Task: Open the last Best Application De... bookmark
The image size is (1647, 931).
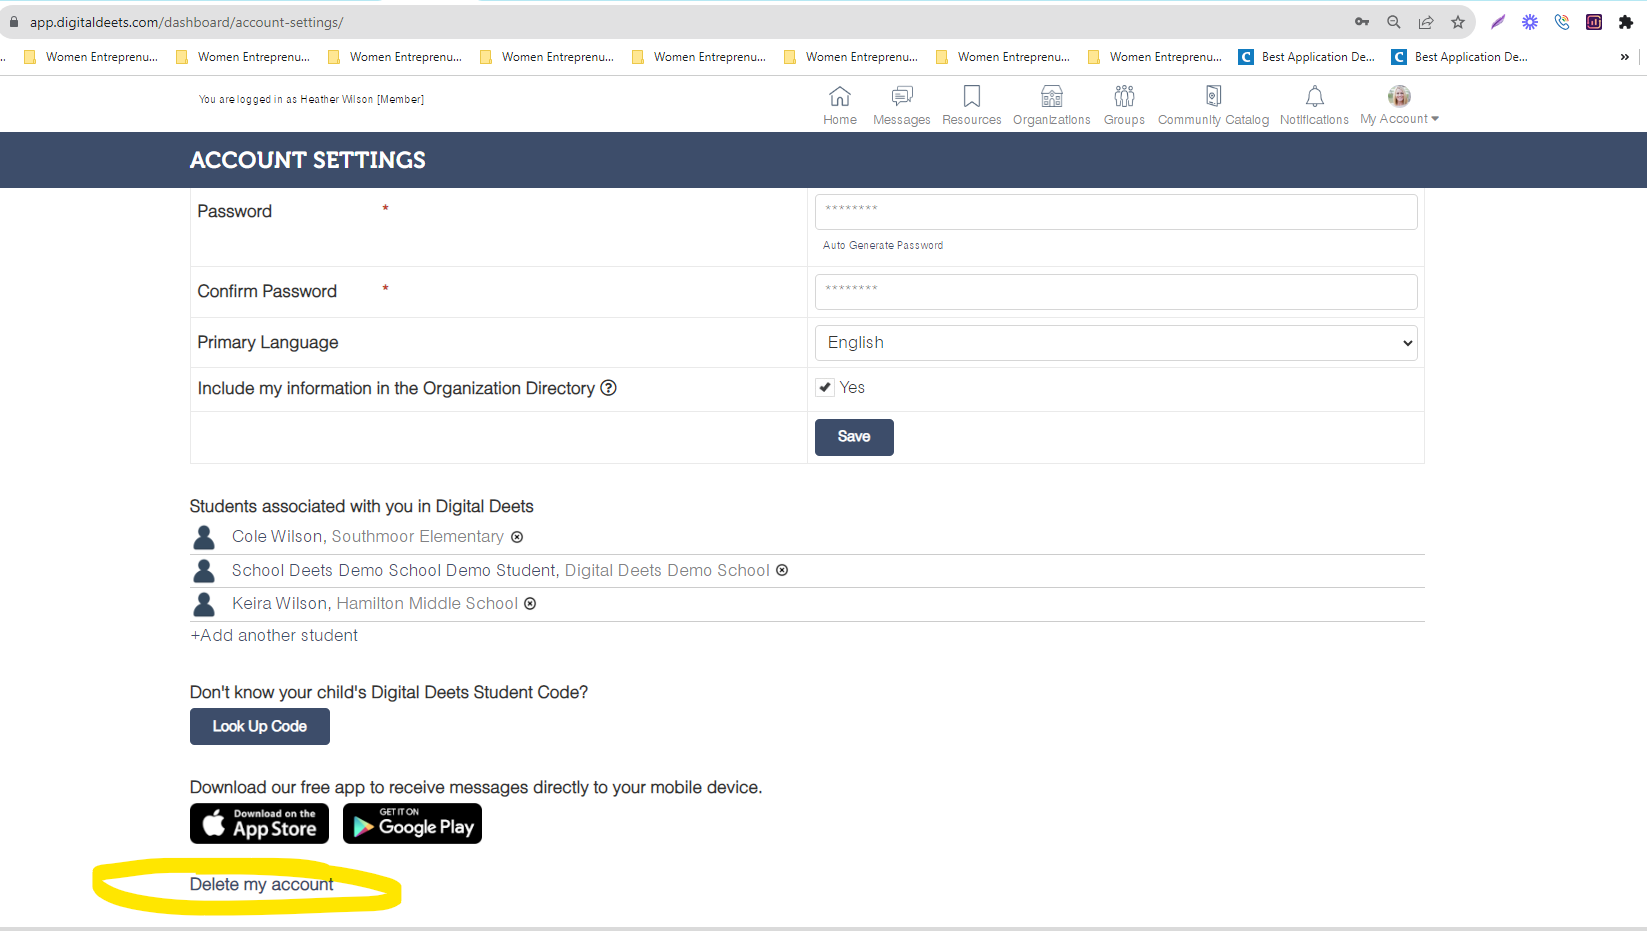Action: coord(1460,57)
